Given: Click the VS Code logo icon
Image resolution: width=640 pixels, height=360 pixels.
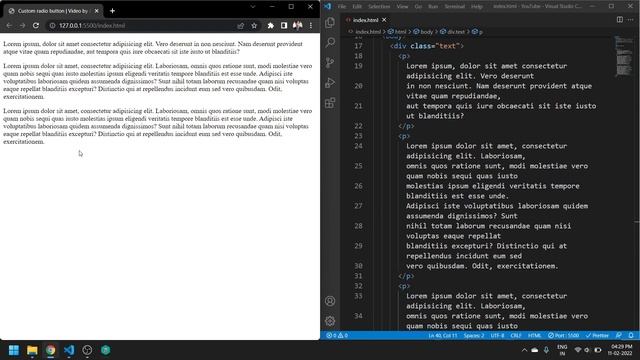Looking at the screenshot, I should click(328, 6).
